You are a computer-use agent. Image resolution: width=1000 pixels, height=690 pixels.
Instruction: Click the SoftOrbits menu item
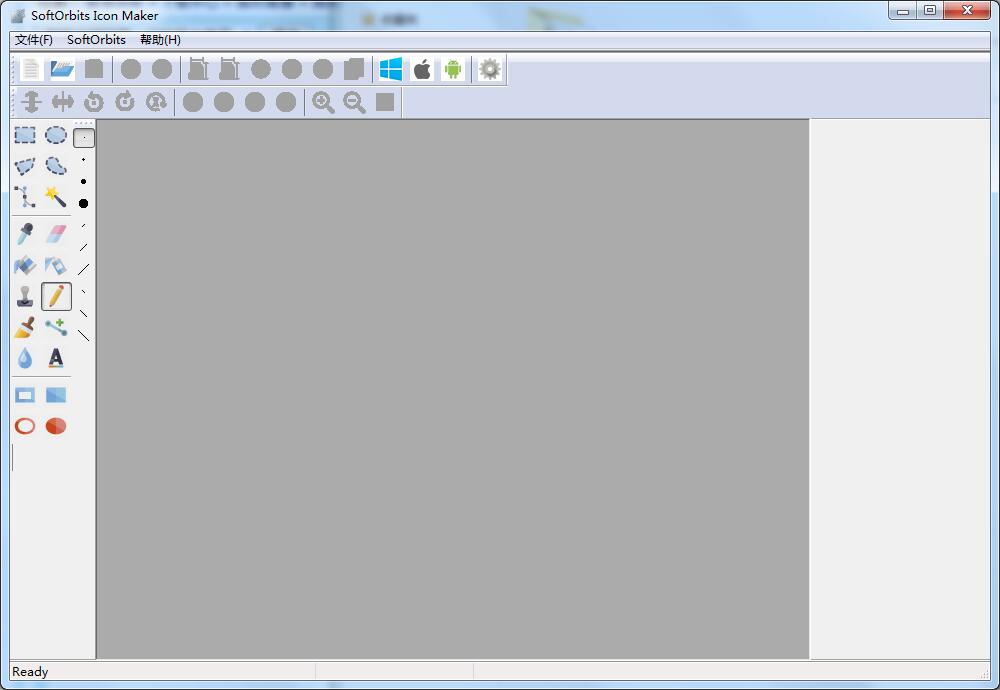[x=96, y=39]
